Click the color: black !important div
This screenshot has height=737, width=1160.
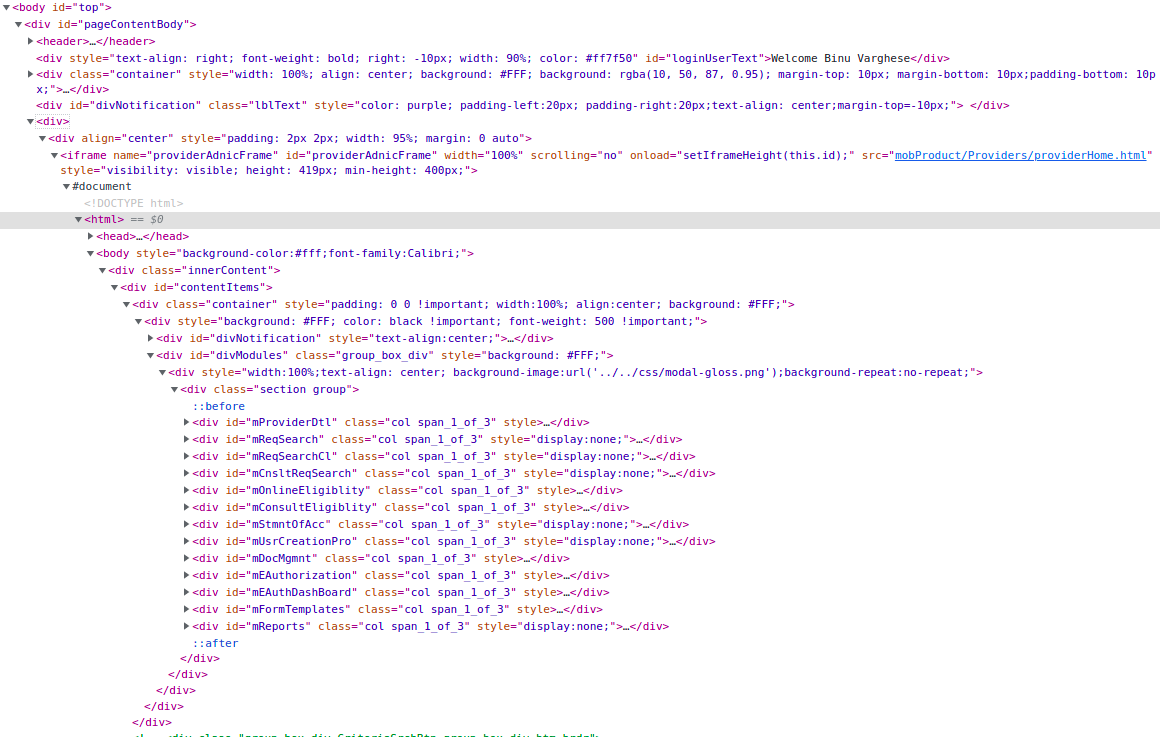(x=425, y=321)
